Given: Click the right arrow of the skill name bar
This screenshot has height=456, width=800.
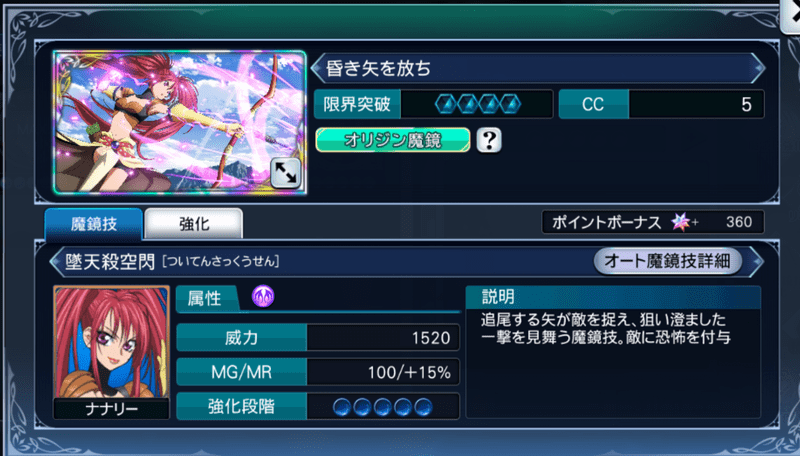Looking at the screenshot, I should (757, 261).
